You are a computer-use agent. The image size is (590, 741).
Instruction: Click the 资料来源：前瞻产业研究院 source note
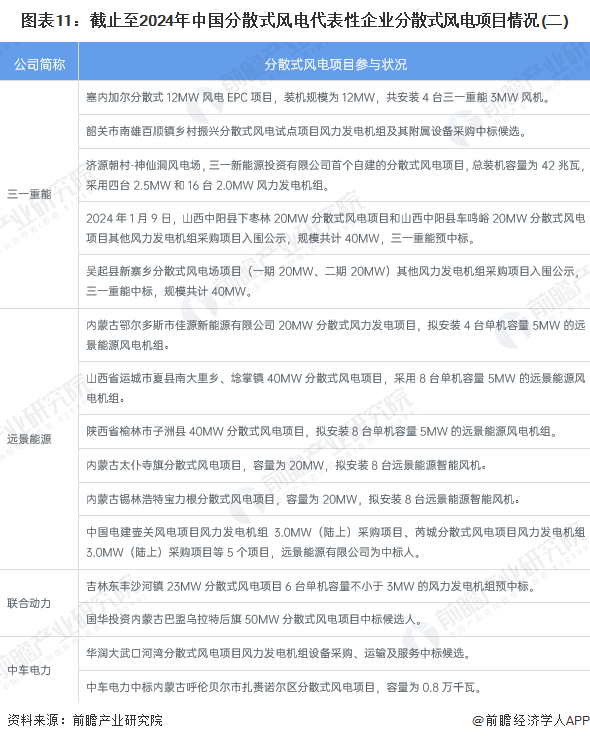coord(85,720)
